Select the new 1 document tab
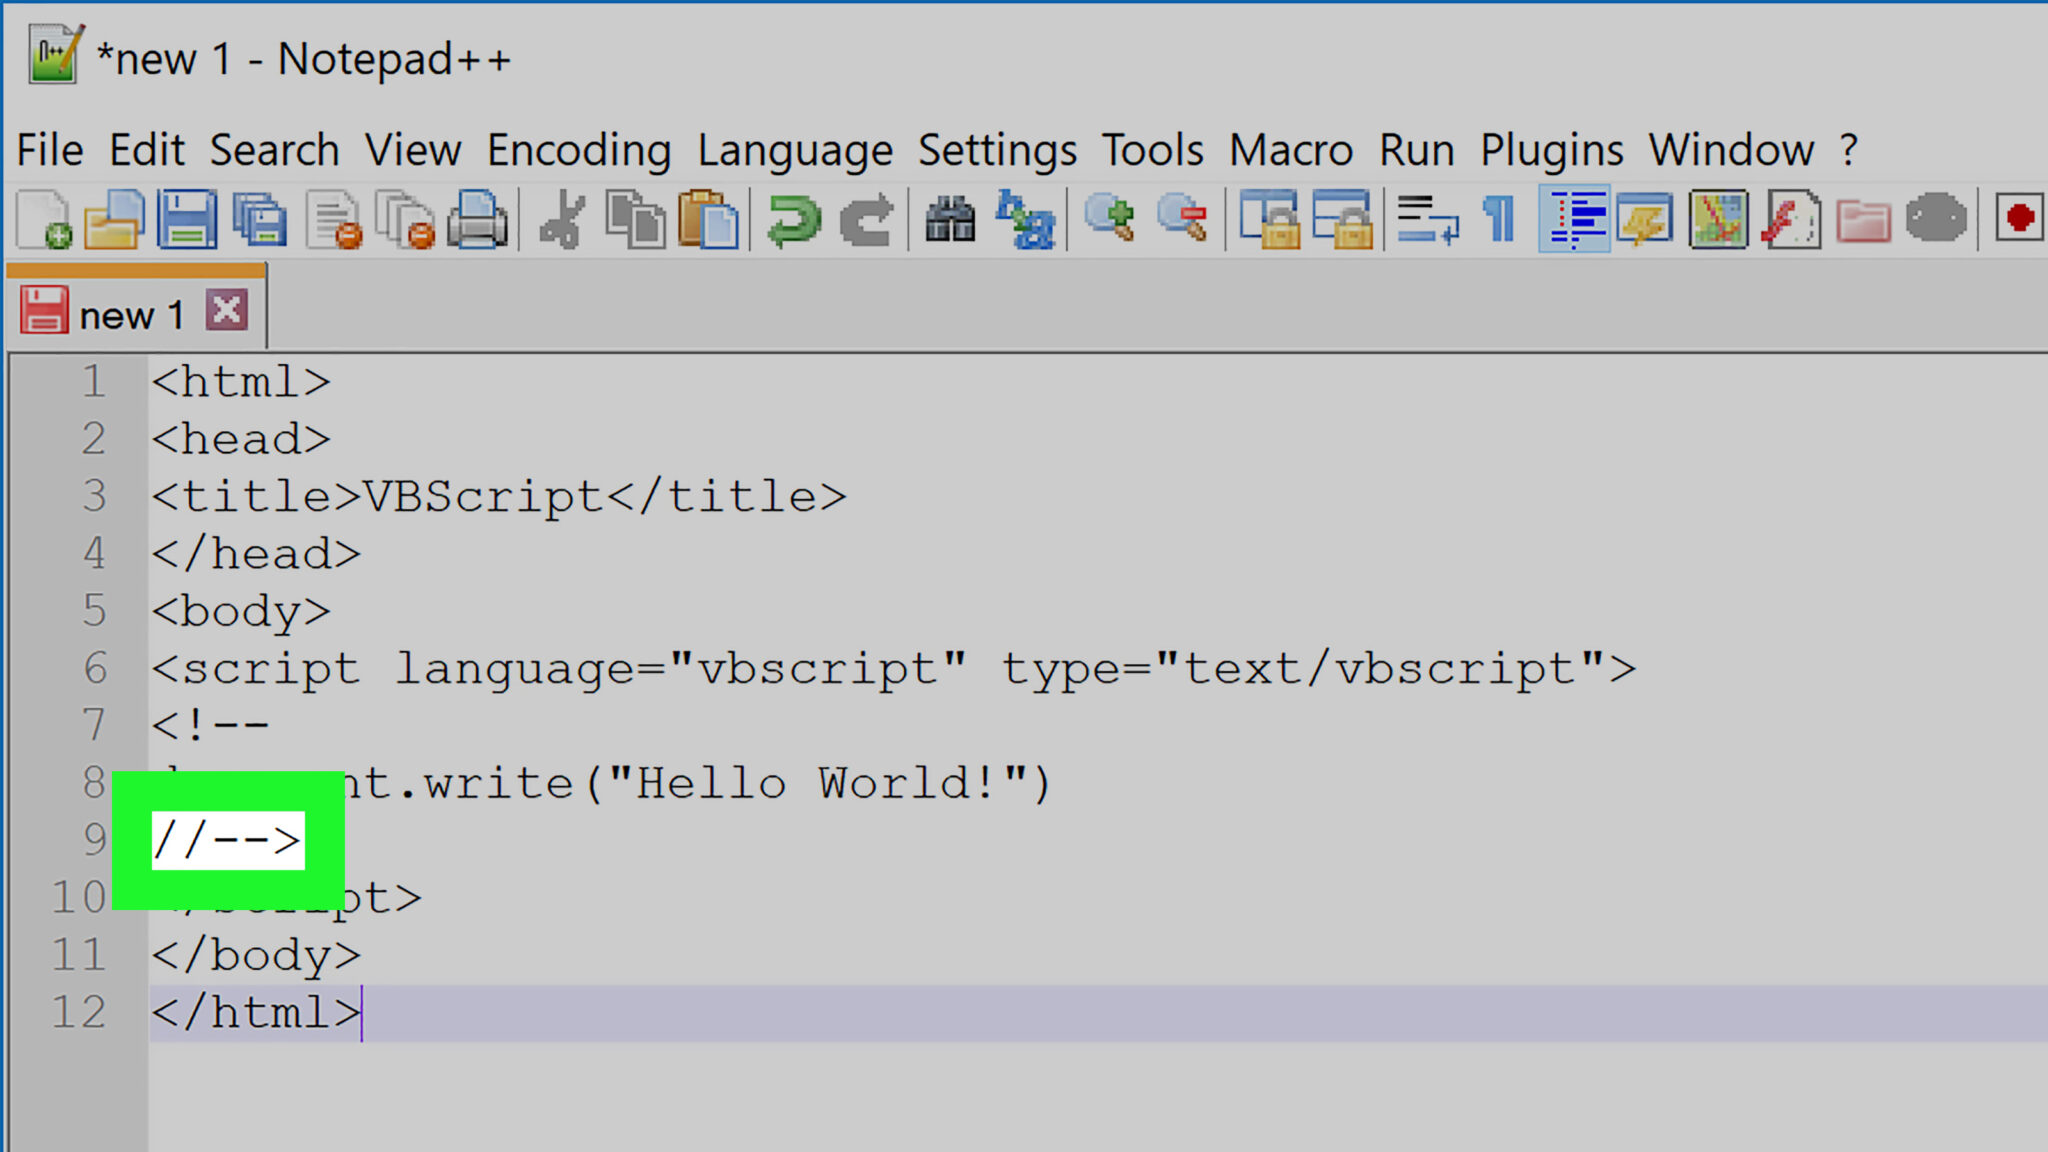 [130, 312]
